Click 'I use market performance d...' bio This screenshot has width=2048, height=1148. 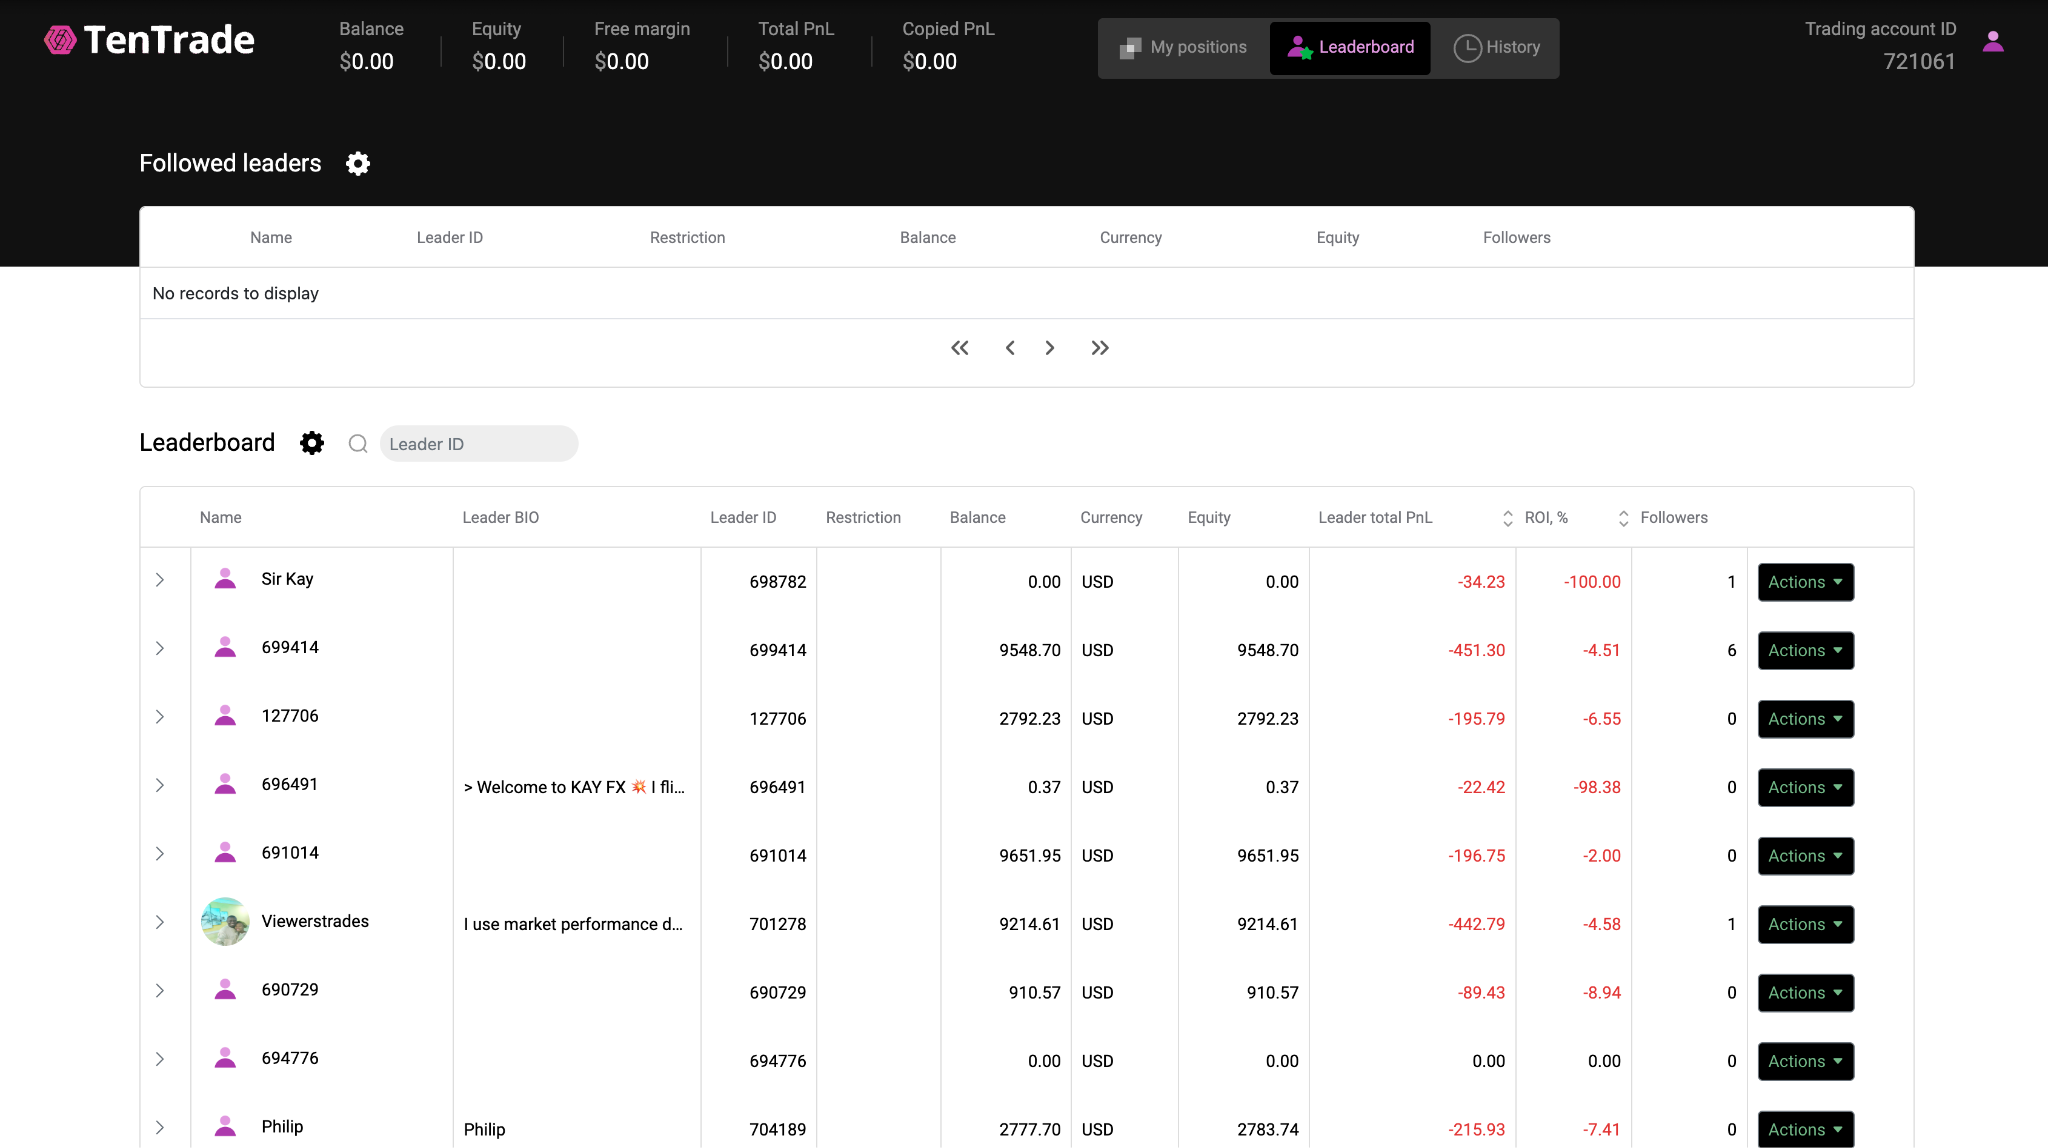573,924
